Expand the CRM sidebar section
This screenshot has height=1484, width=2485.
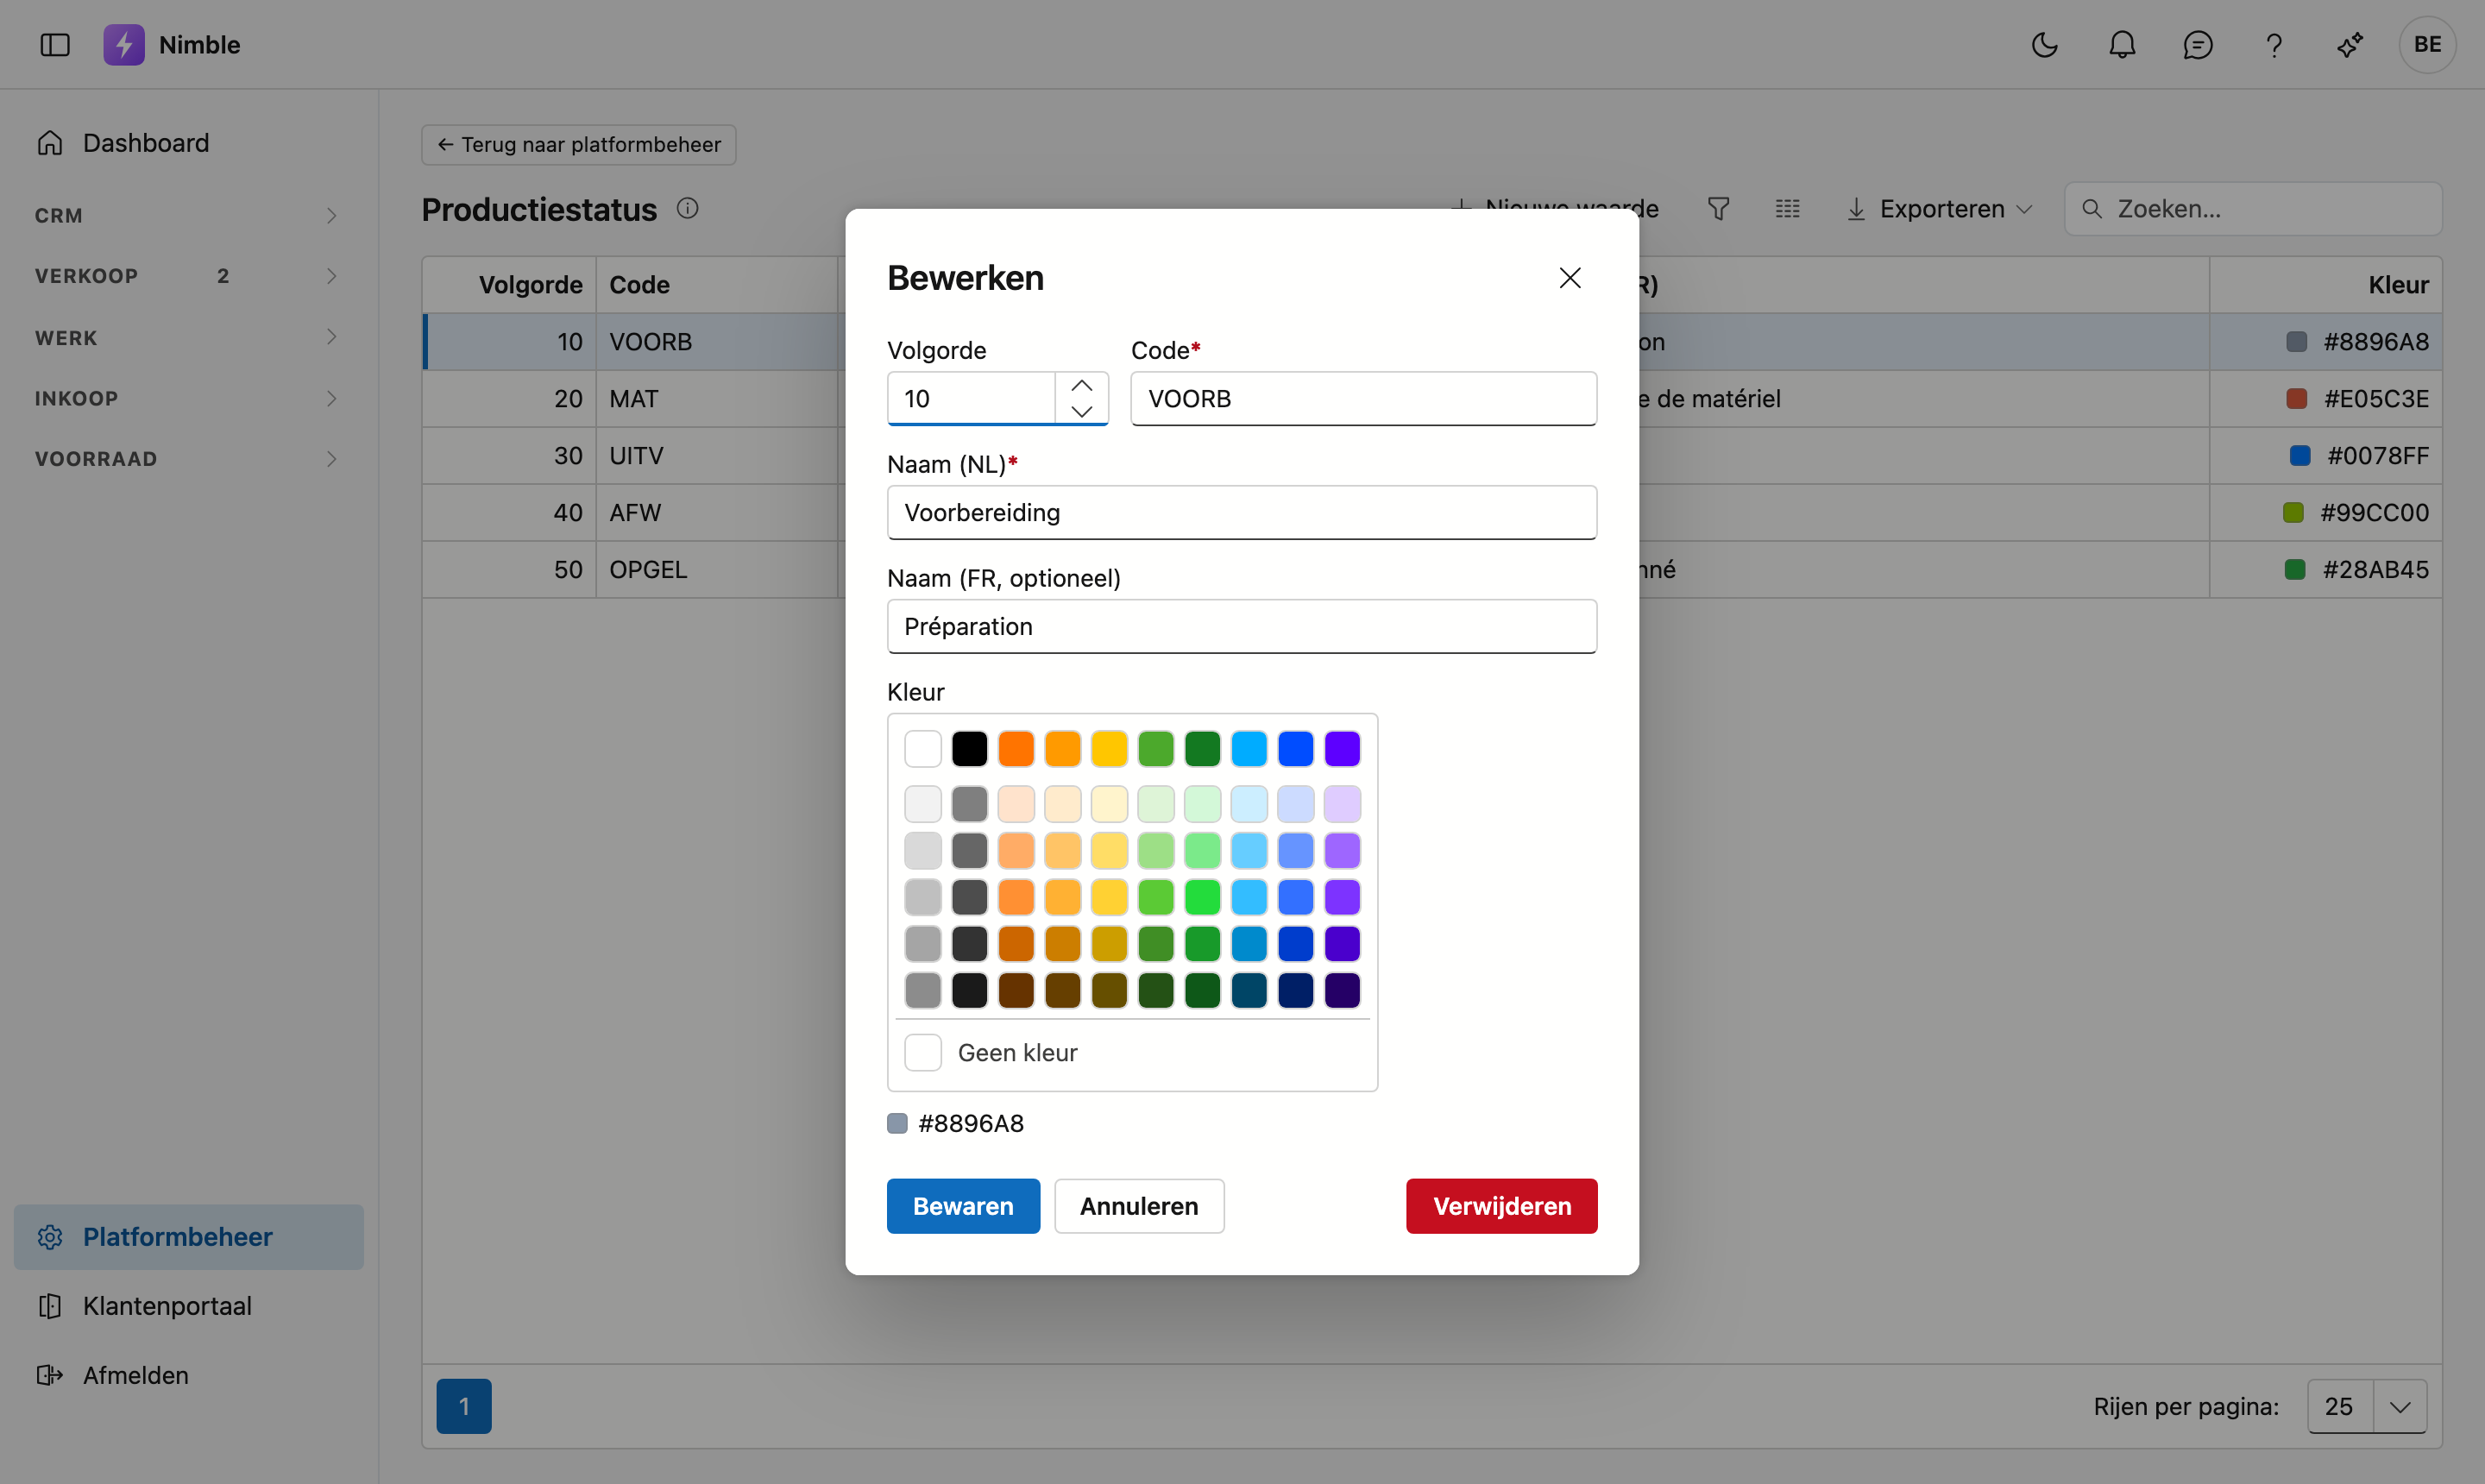coord(188,216)
